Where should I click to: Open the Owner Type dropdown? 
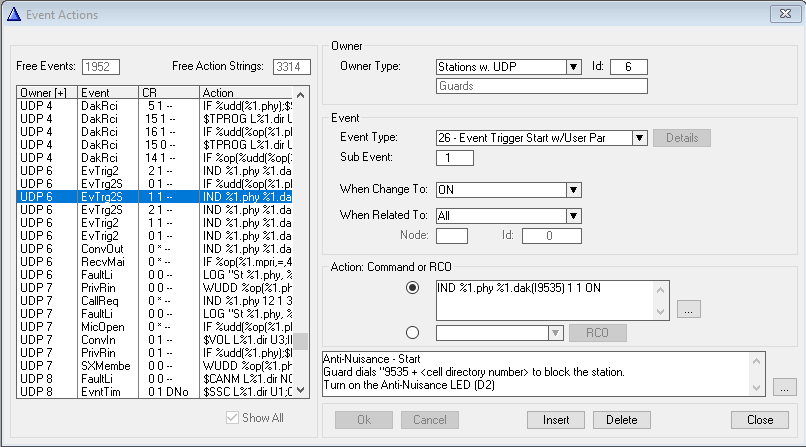point(573,67)
